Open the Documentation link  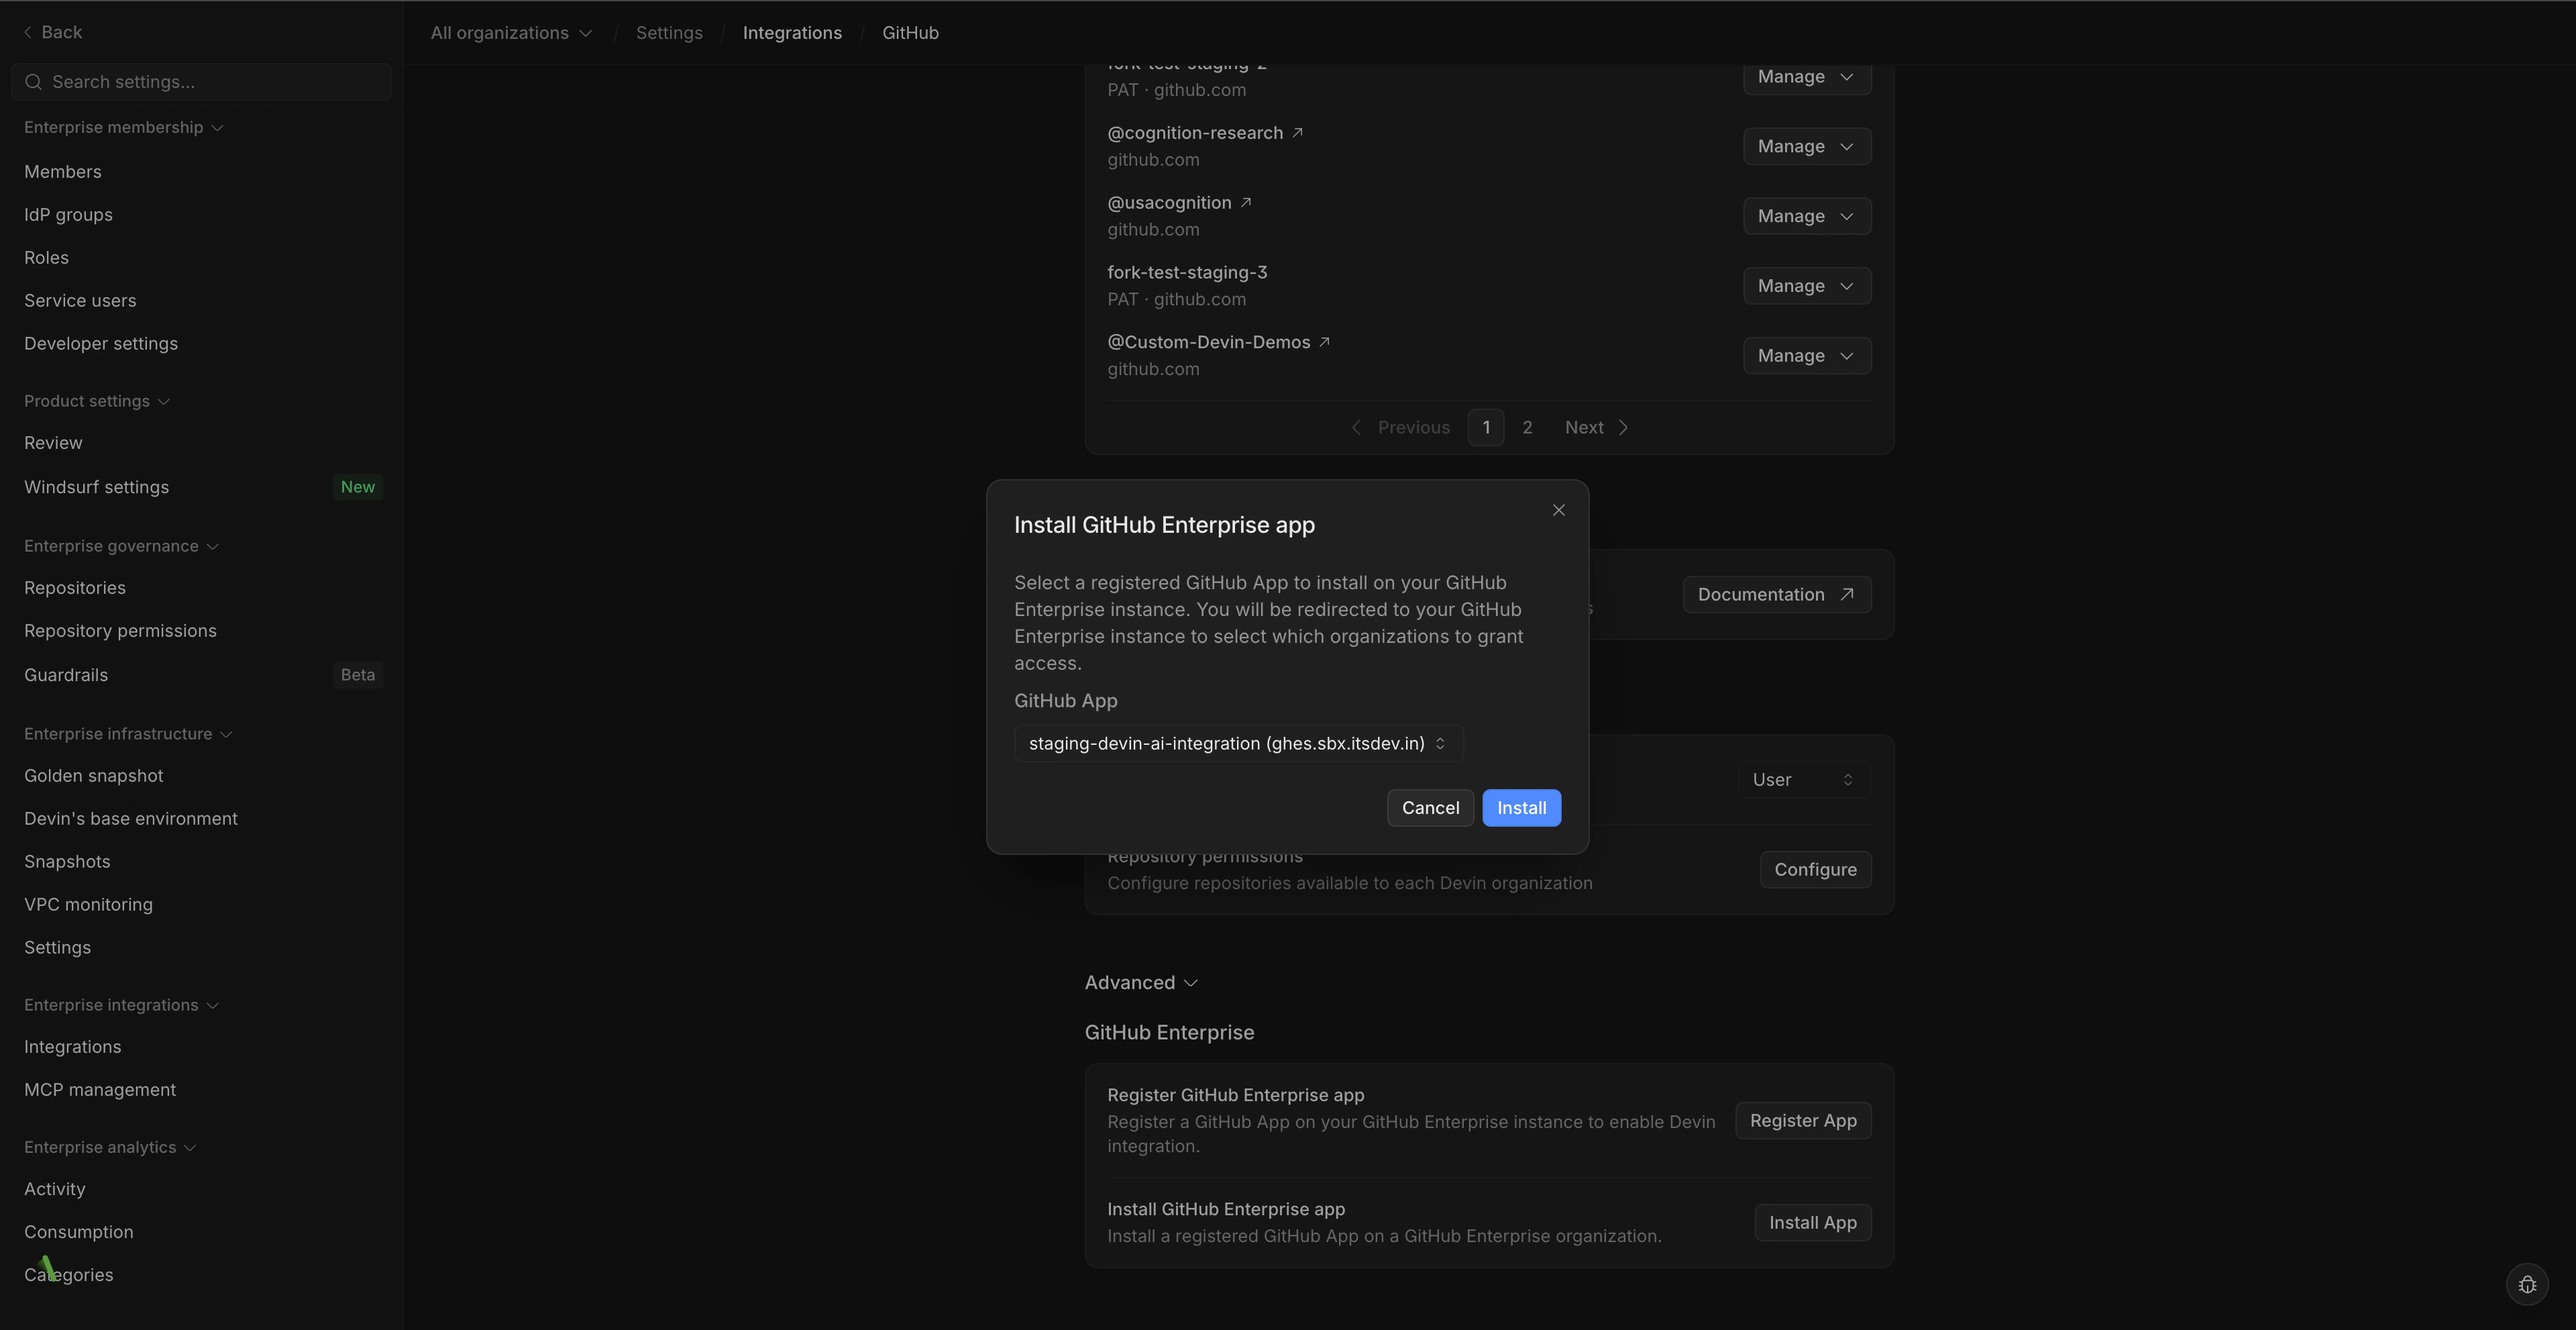1776,595
